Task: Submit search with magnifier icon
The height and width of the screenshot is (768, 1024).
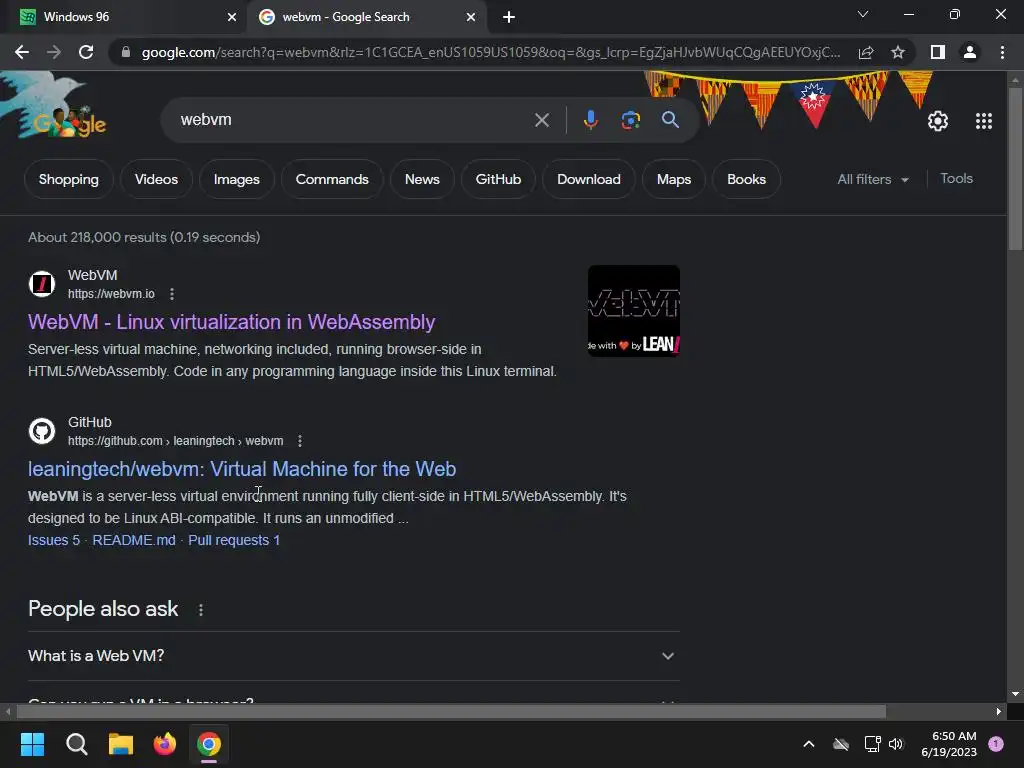Action: click(x=670, y=120)
